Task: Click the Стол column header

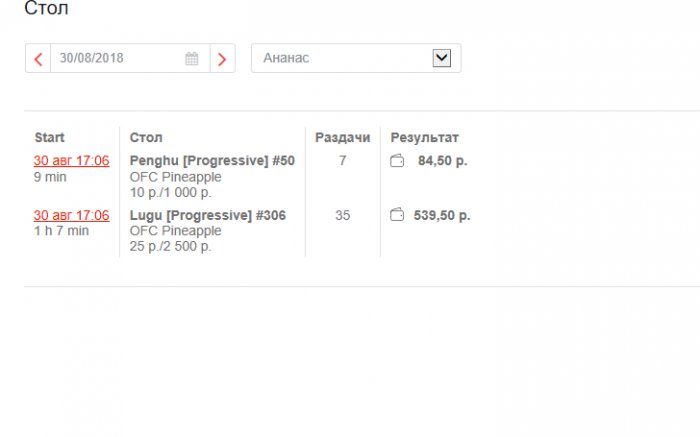Action: tap(146, 138)
